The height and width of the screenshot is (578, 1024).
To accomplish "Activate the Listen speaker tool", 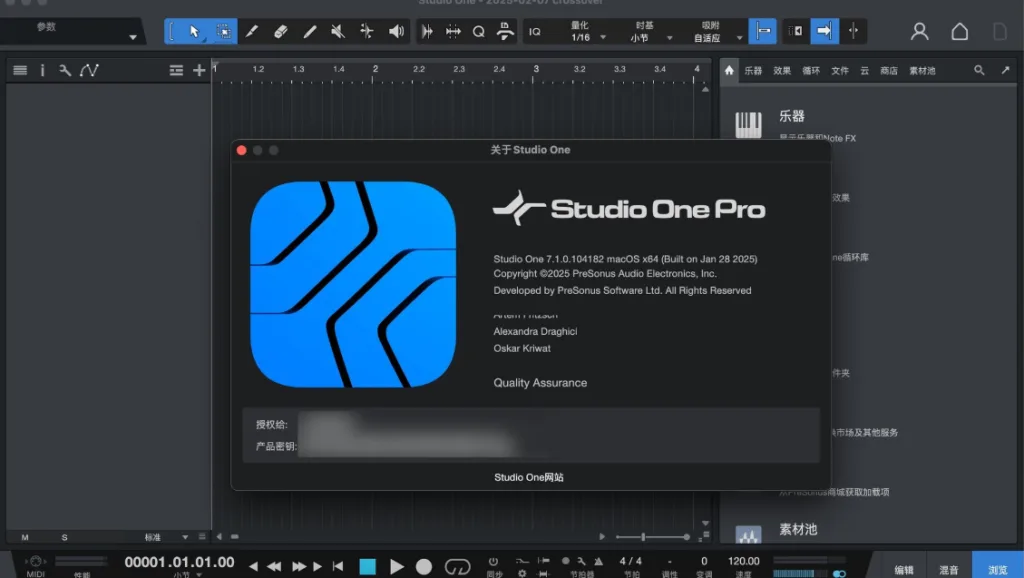I will click(396, 32).
